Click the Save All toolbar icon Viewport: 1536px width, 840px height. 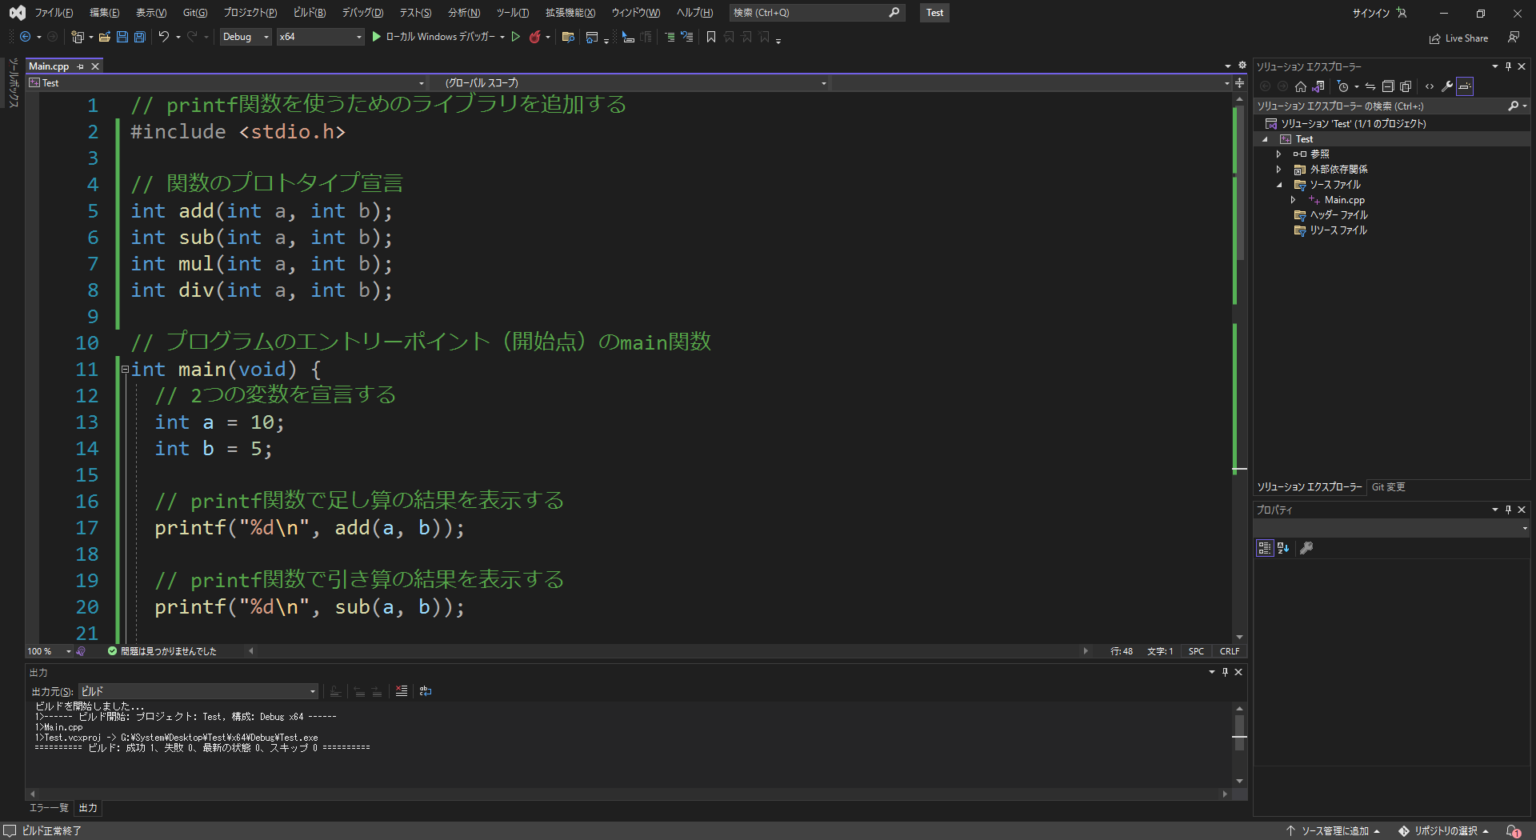[x=139, y=37]
